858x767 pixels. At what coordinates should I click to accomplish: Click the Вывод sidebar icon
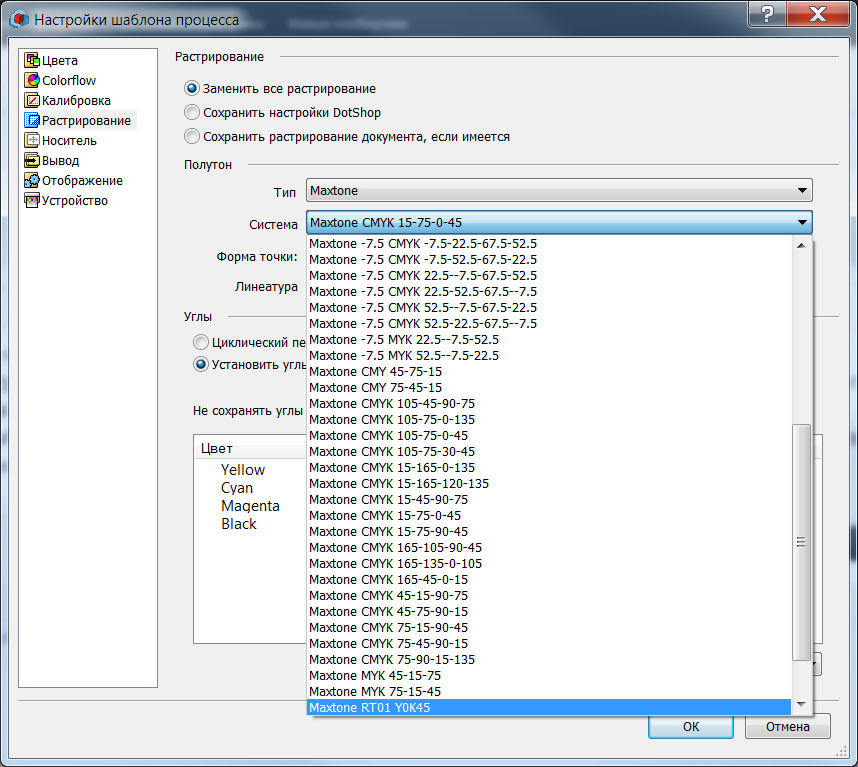[x=32, y=160]
